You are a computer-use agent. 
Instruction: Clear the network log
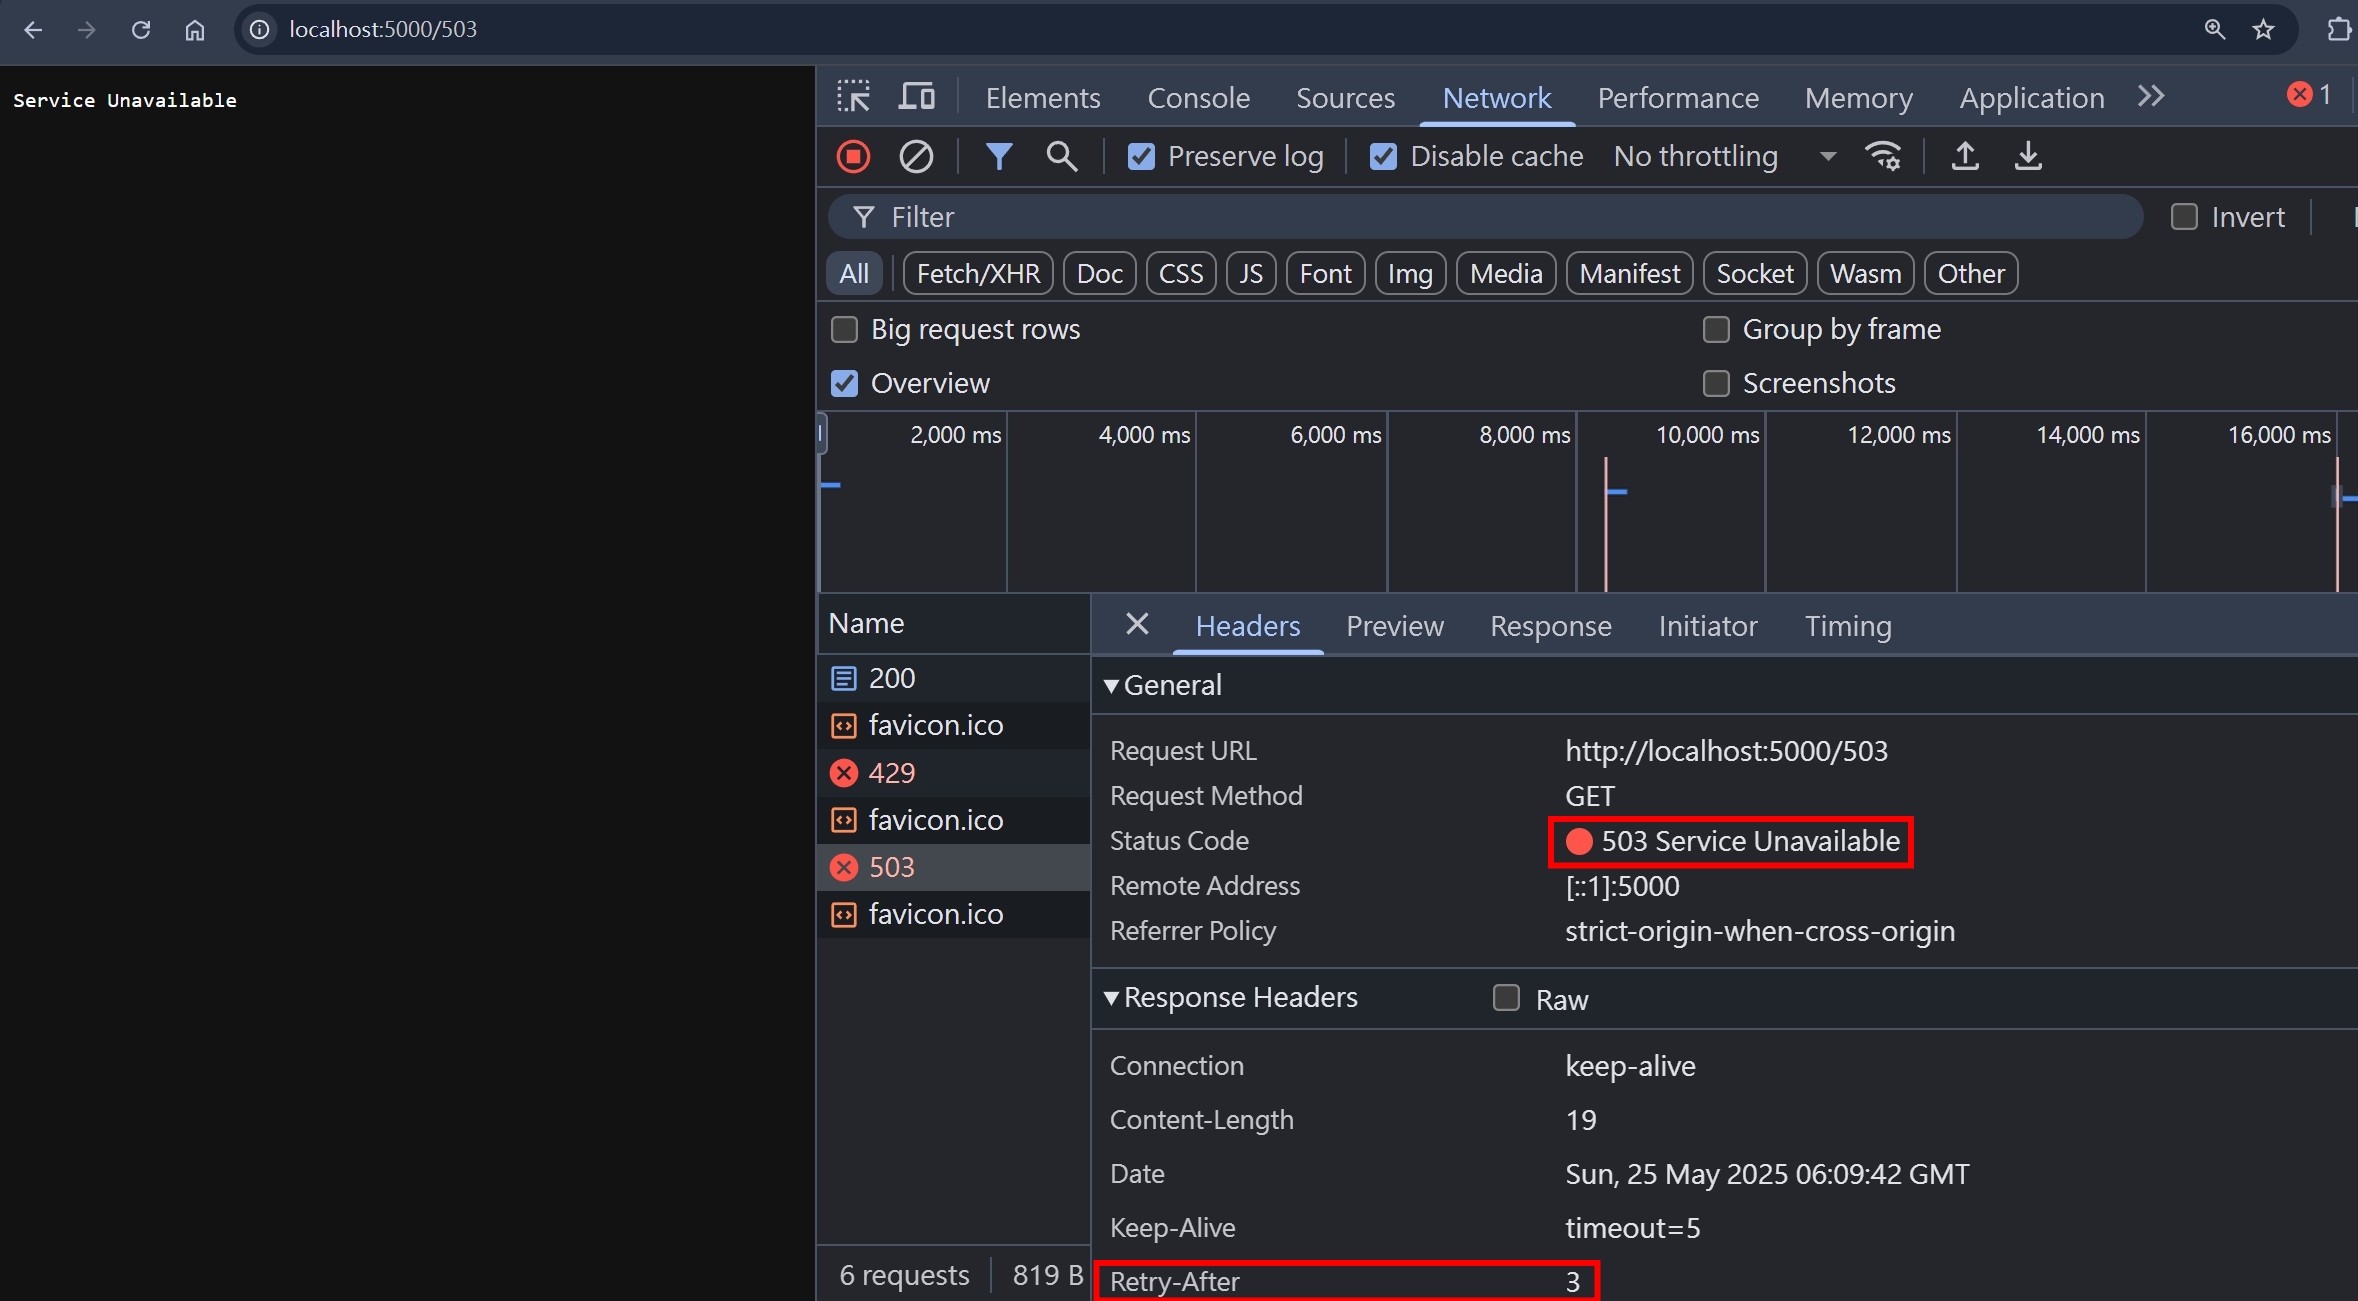[916, 156]
